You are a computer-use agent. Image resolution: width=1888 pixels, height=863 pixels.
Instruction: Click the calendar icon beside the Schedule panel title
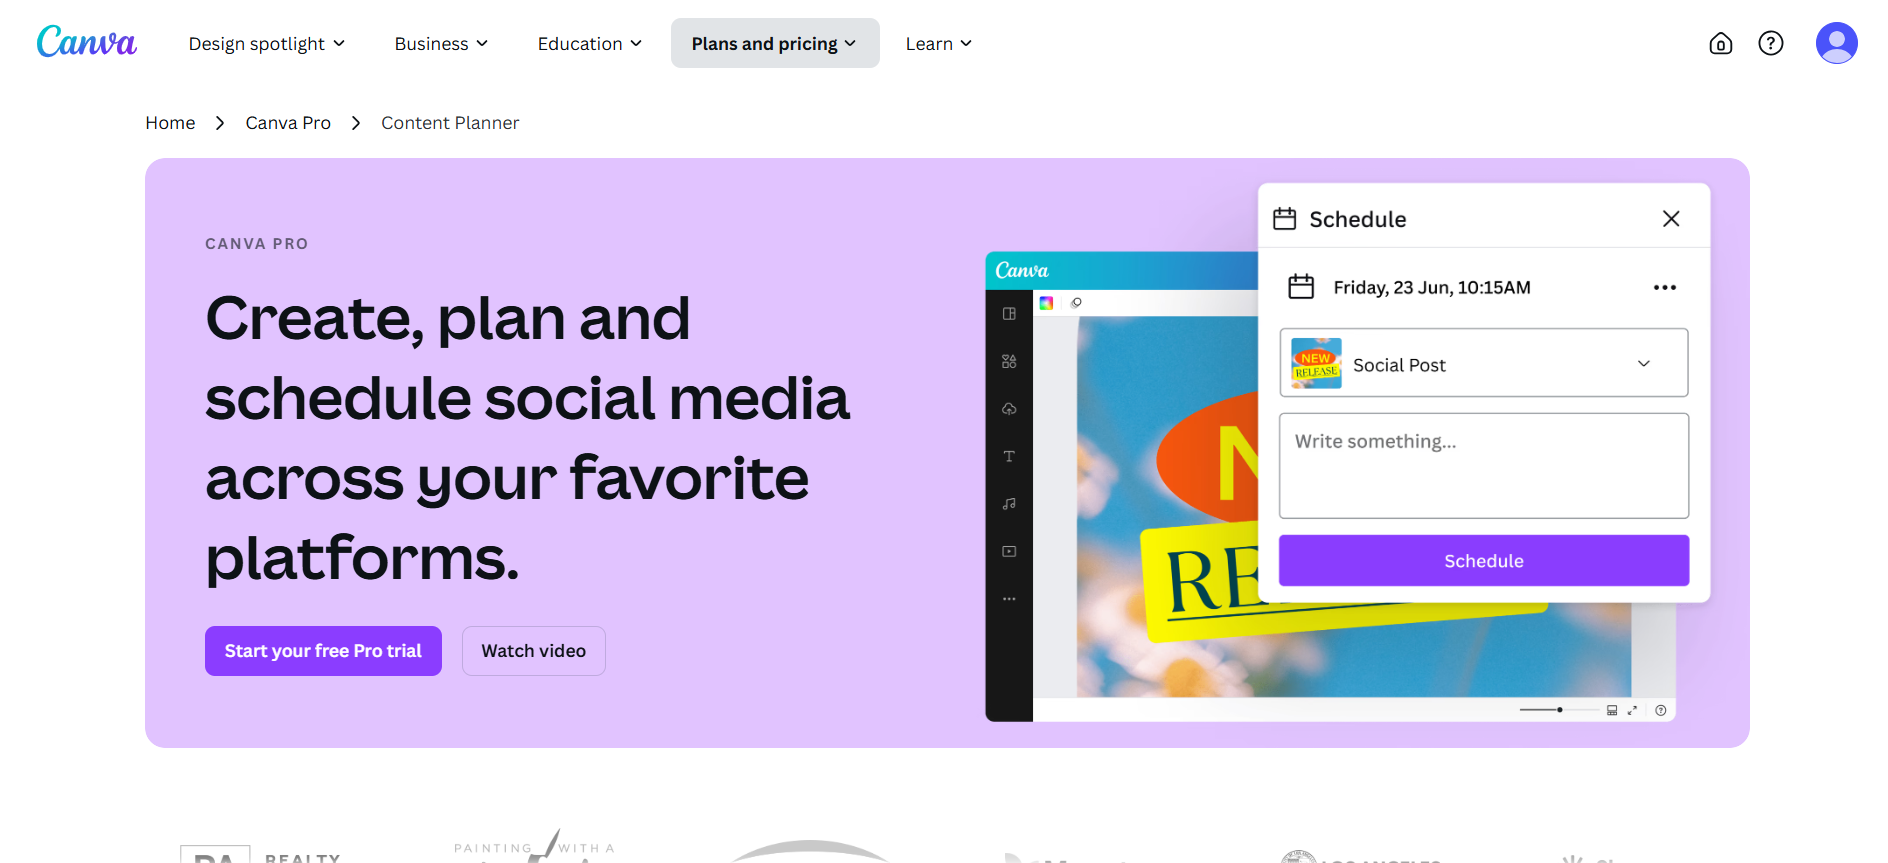coord(1285,219)
